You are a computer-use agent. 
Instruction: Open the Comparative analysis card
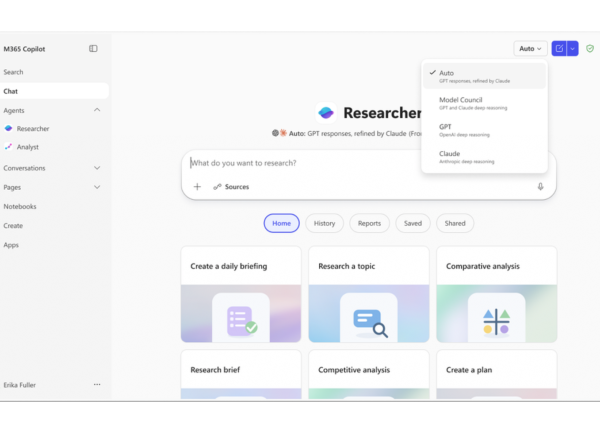(496, 294)
